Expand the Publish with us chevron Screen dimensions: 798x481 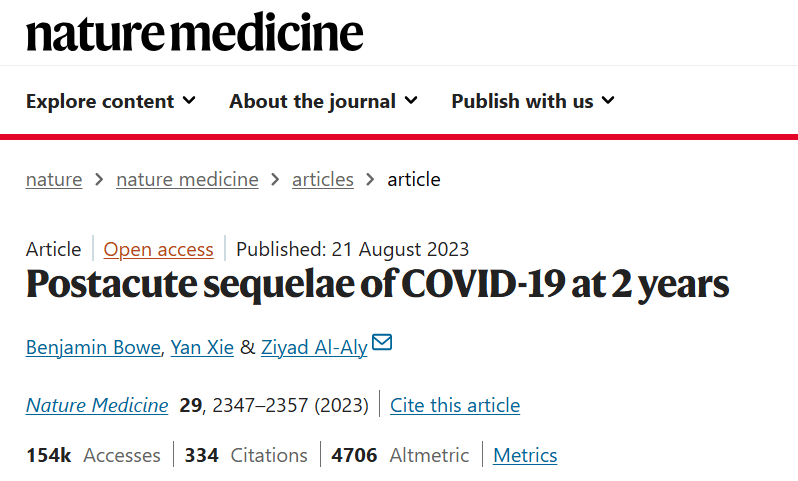pos(608,101)
